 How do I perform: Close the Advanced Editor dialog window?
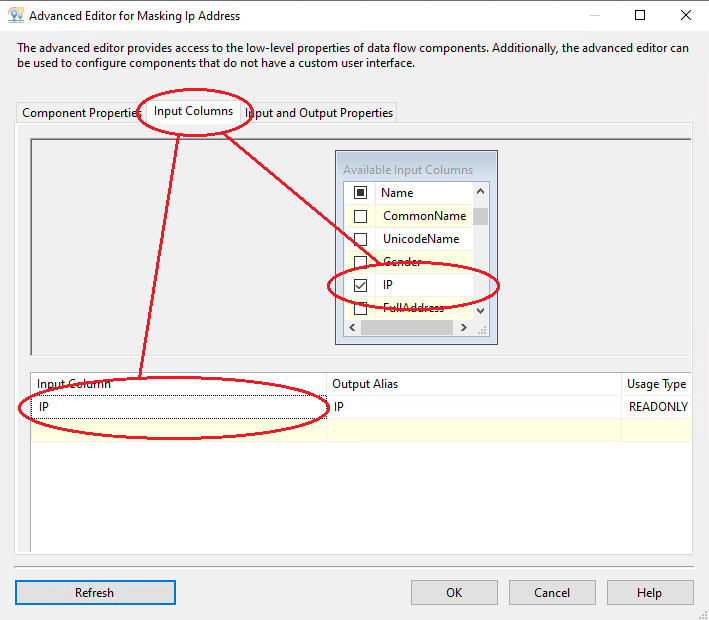pos(685,16)
